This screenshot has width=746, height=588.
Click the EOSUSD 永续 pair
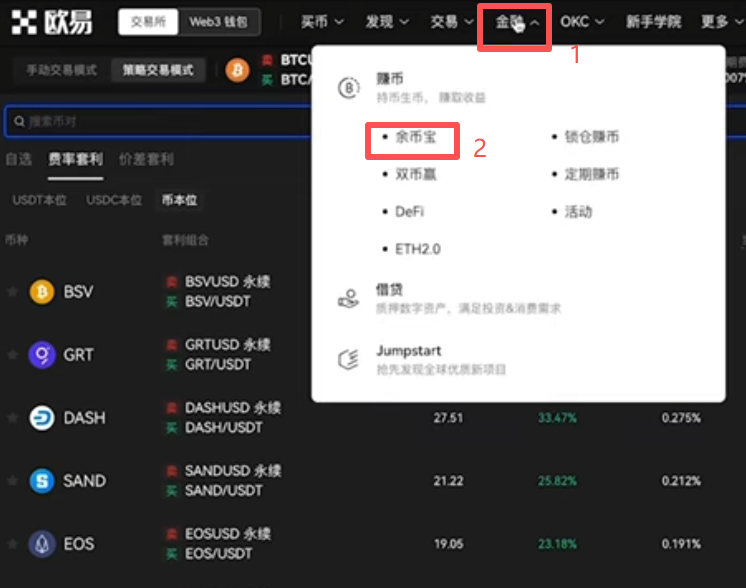click(227, 534)
